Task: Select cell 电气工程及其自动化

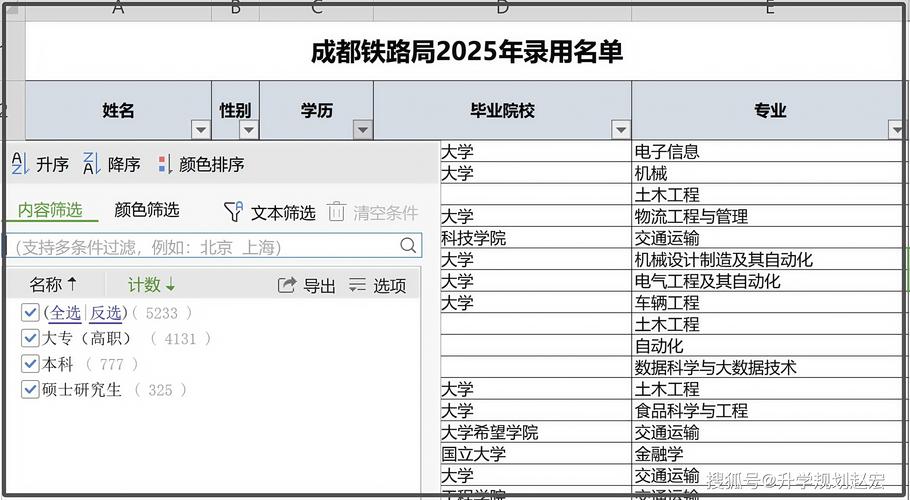Action: coord(767,281)
